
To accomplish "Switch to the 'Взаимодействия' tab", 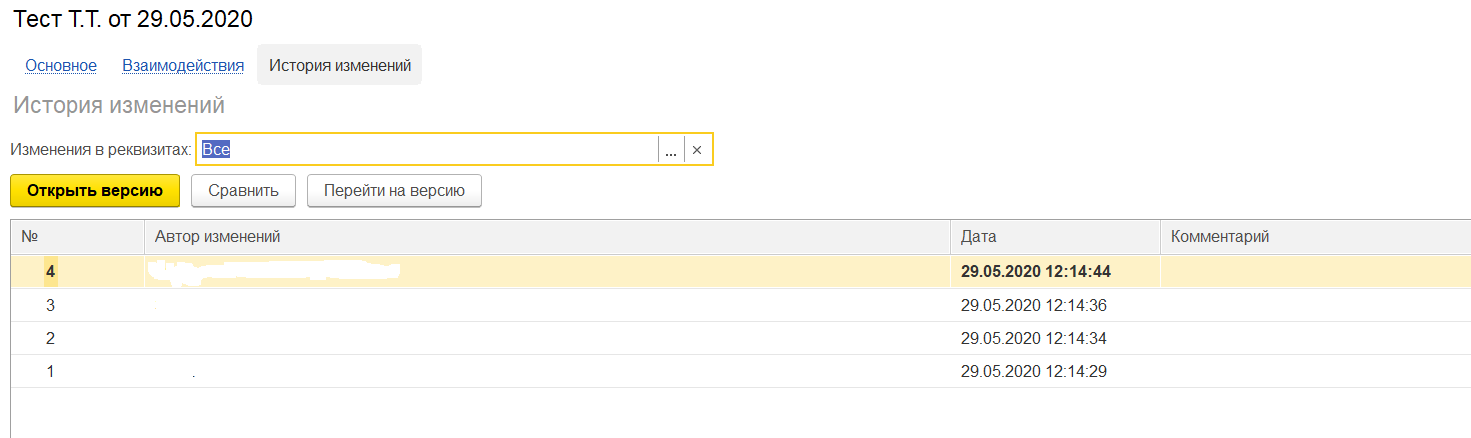I will coord(183,66).
